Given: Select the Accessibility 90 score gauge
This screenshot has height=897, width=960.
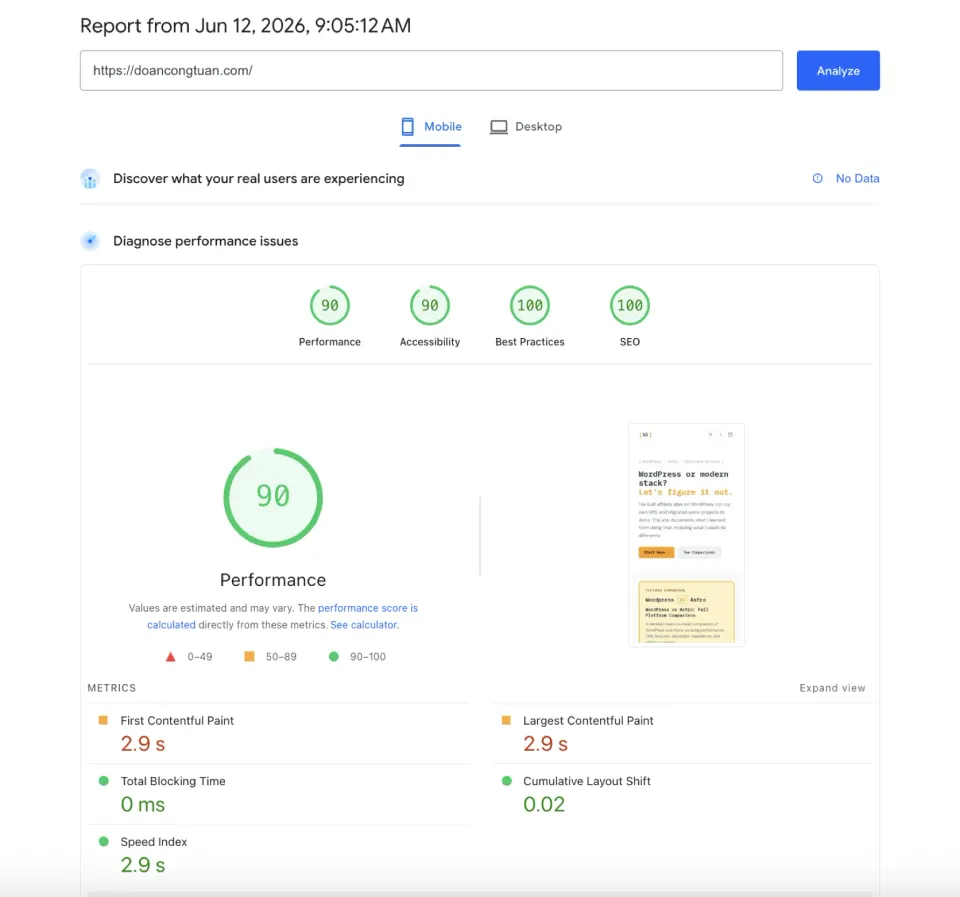Looking at the screenshot, I should tap(430, 305).
